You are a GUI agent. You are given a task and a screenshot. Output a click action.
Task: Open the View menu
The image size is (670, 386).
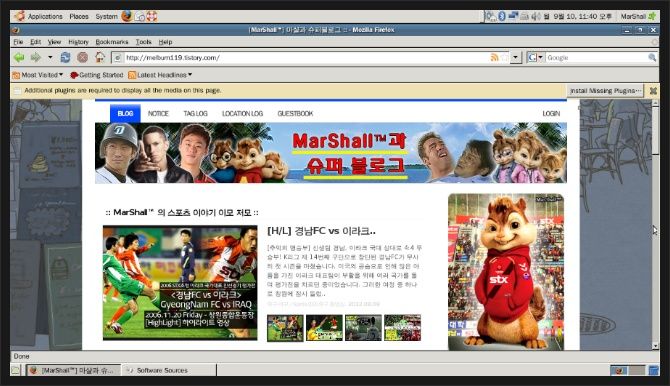(x=54, y=42)
